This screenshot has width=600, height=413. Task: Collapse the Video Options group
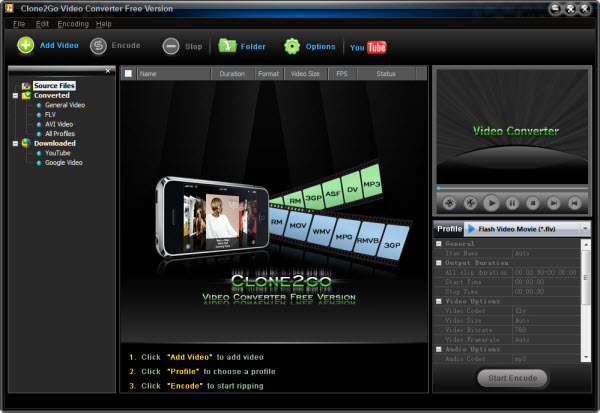click(x=439, y=301)
